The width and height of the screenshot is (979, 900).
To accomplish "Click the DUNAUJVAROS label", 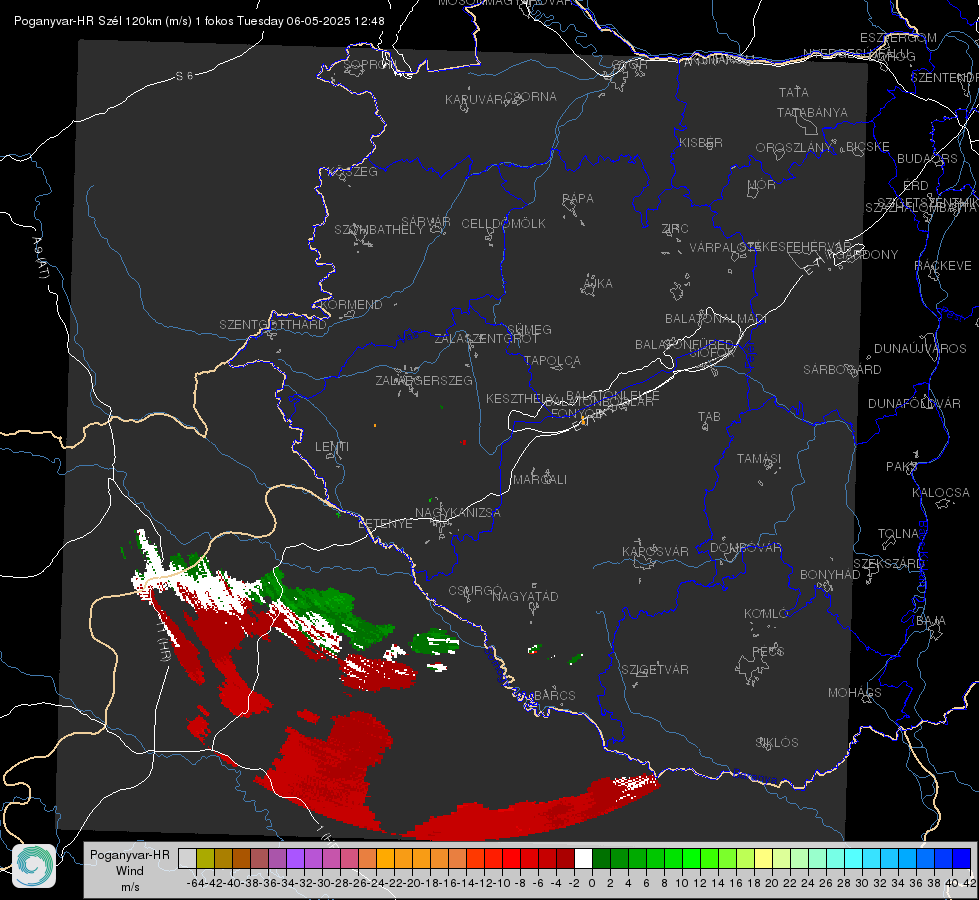I will point(920,349).
